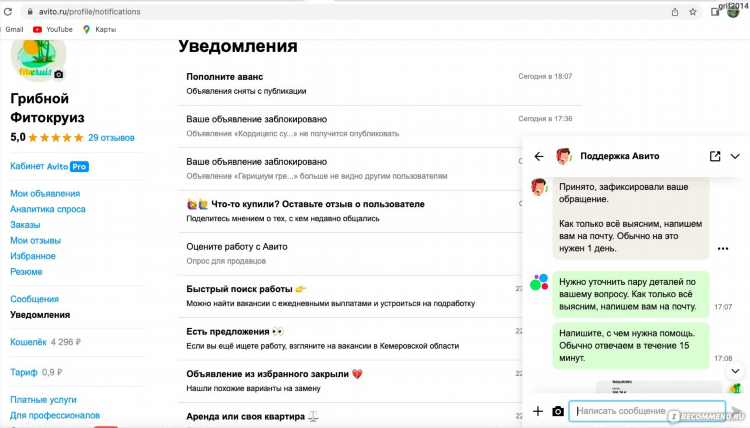The image size is (750, 428).
Task: Open Платные услуги
Action: point(43,399)
